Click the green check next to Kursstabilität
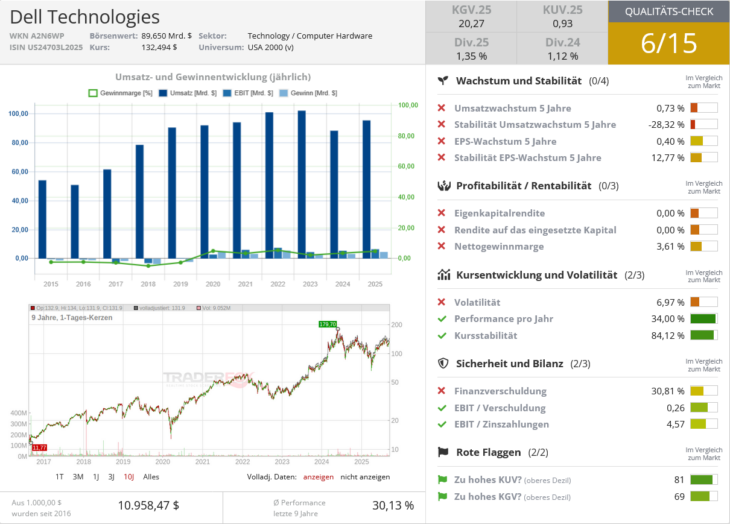 tap(442, 335)
